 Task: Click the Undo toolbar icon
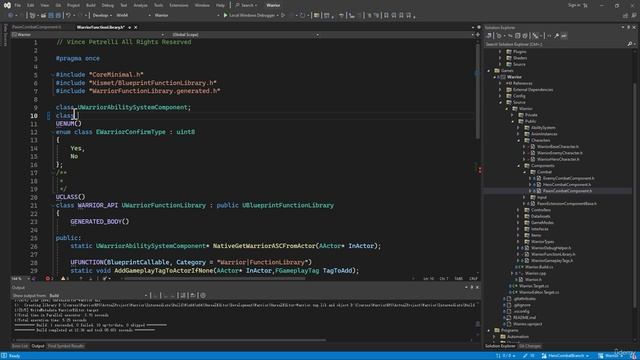[68, 16]
